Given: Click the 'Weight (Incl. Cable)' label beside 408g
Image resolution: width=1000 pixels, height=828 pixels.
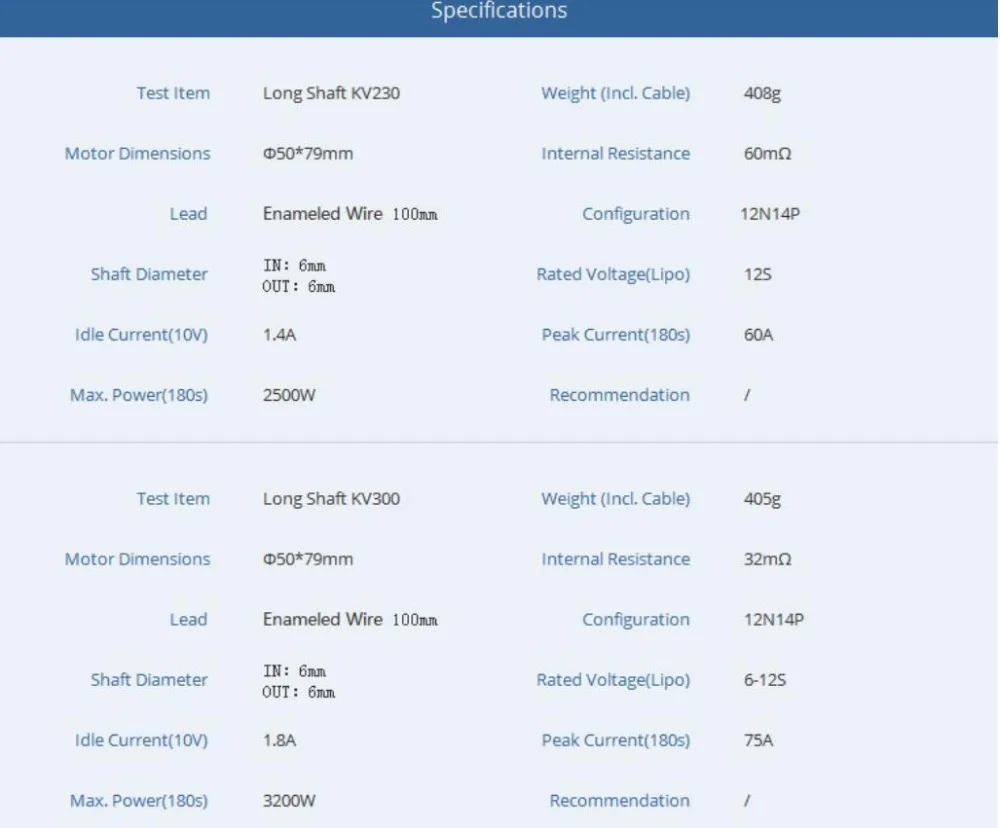Looking at the screenshot, I should [x=615, y=94].
